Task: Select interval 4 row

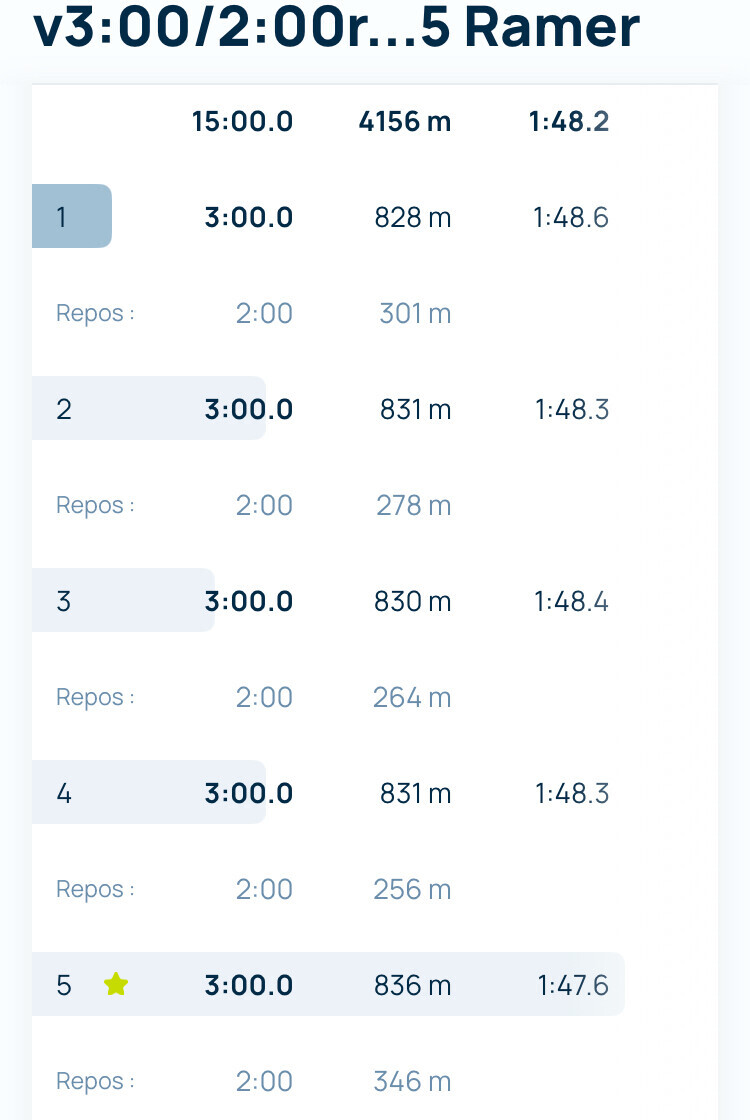Action: tap(148, 793)
